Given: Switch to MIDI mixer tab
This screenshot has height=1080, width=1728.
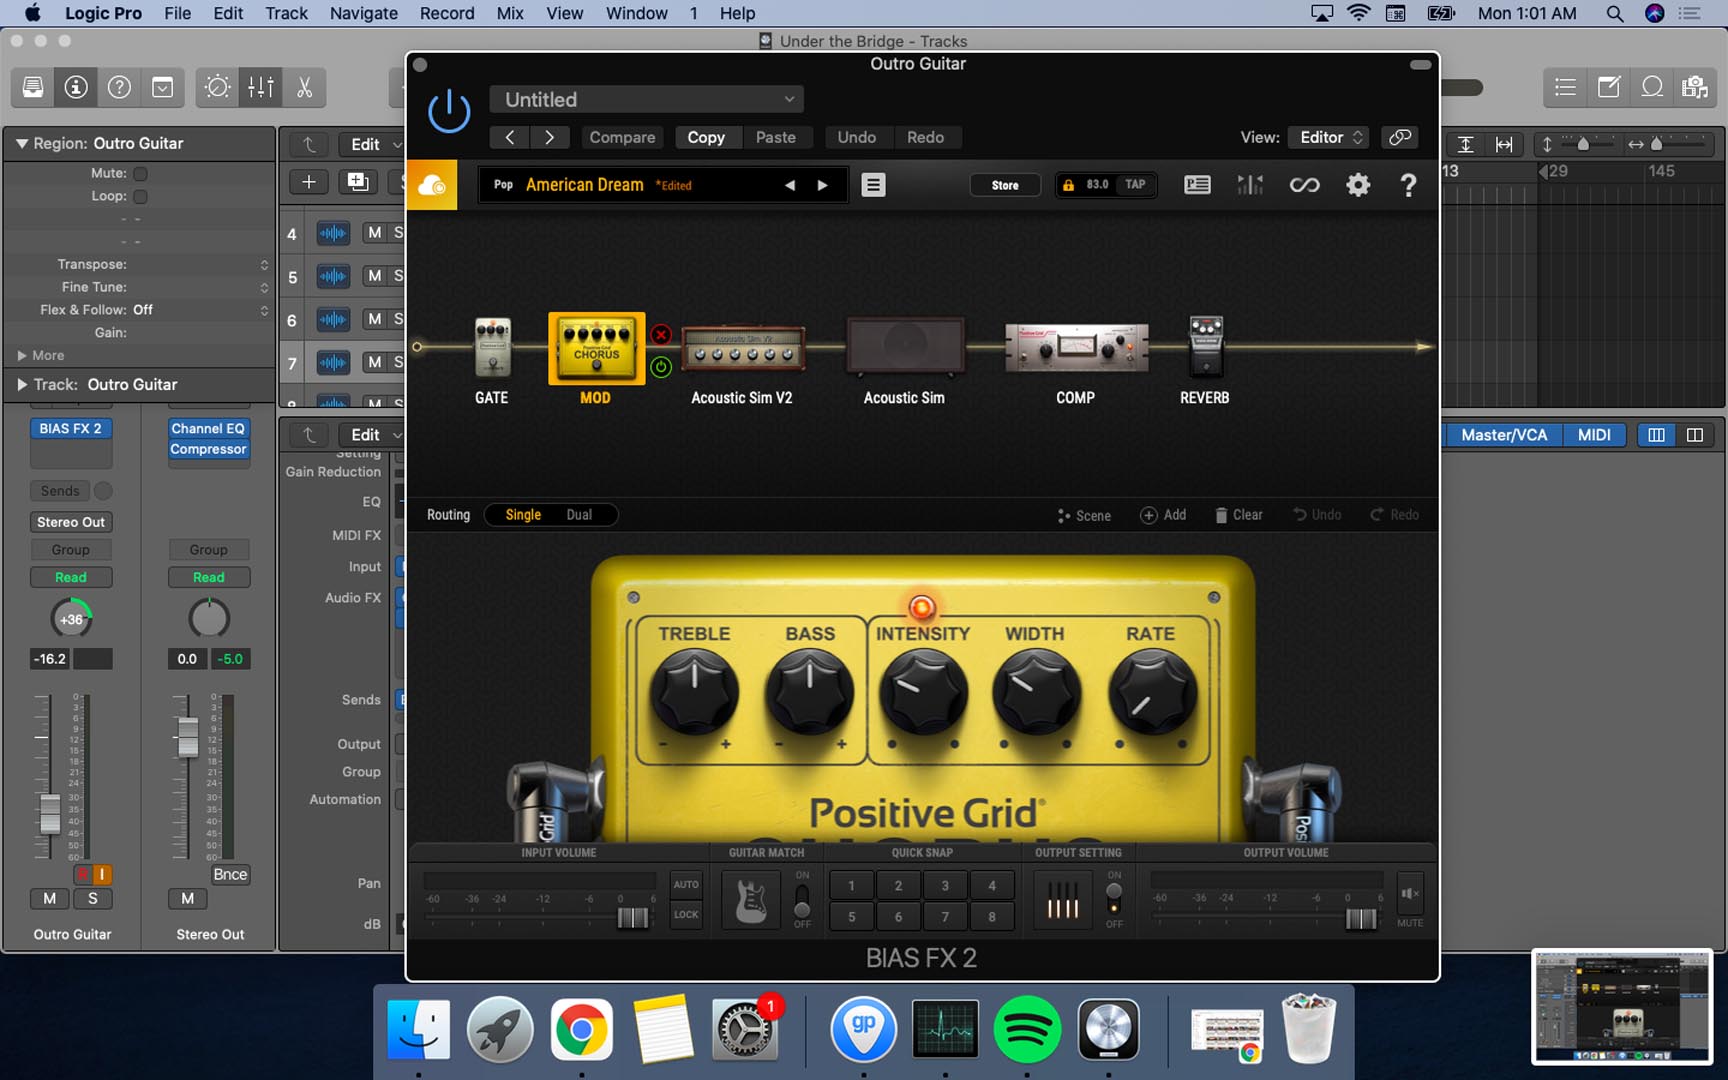Looking at the screenshot, I should point(1593,435).
